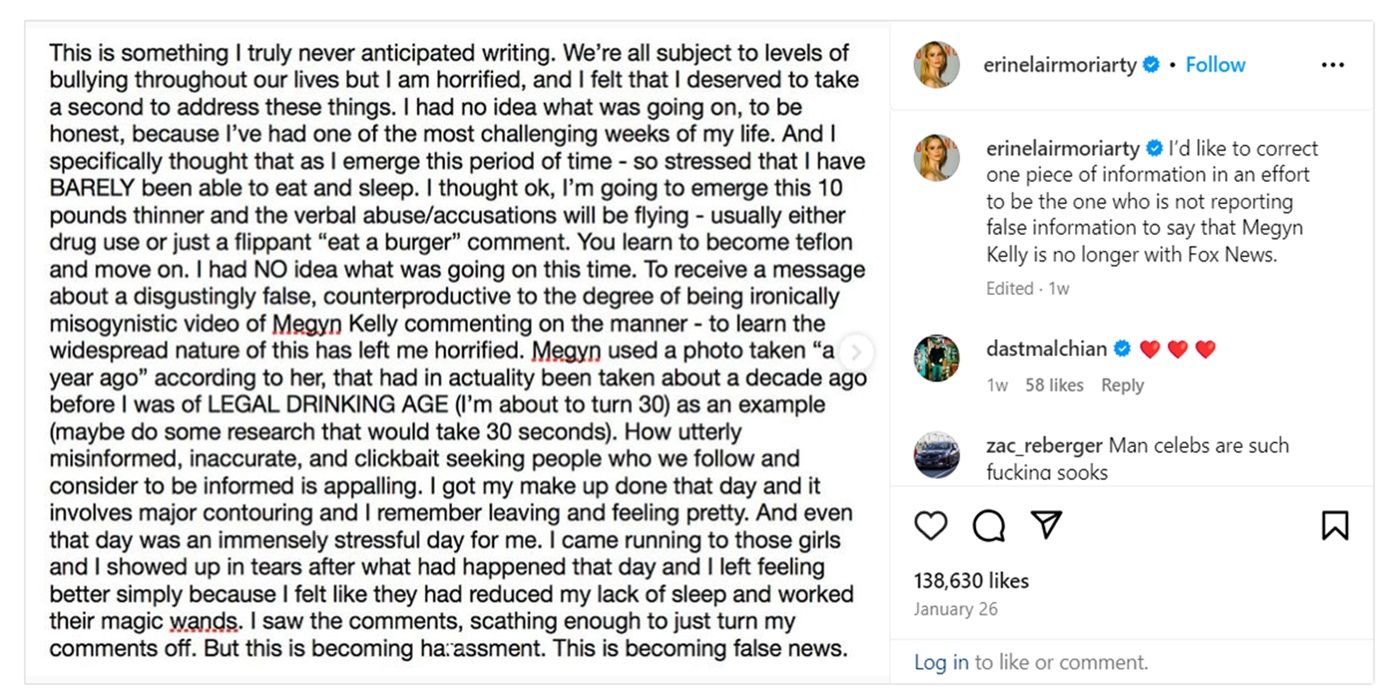This screenshot has height=700, width=1400.
Task: Click the Edited · 1w timestamp
Action: click(x=1026, y=288)
